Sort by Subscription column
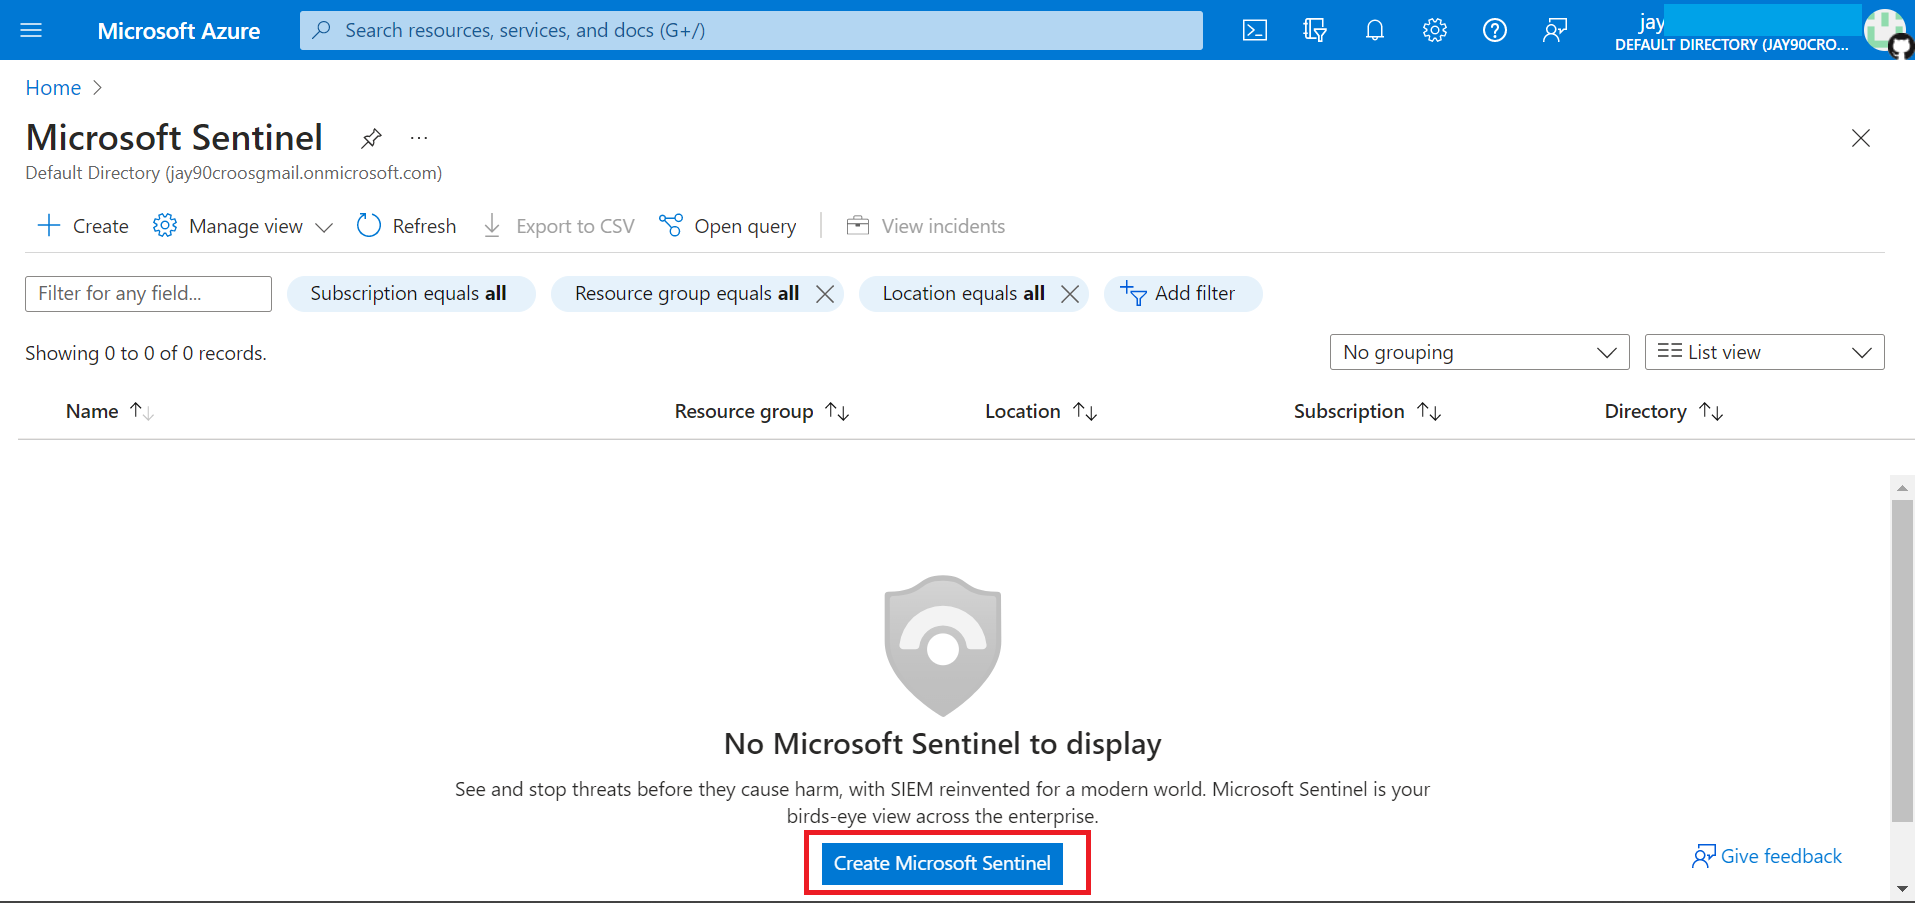The height and width of the screenshot is (903, 1915). [1367, 411]
